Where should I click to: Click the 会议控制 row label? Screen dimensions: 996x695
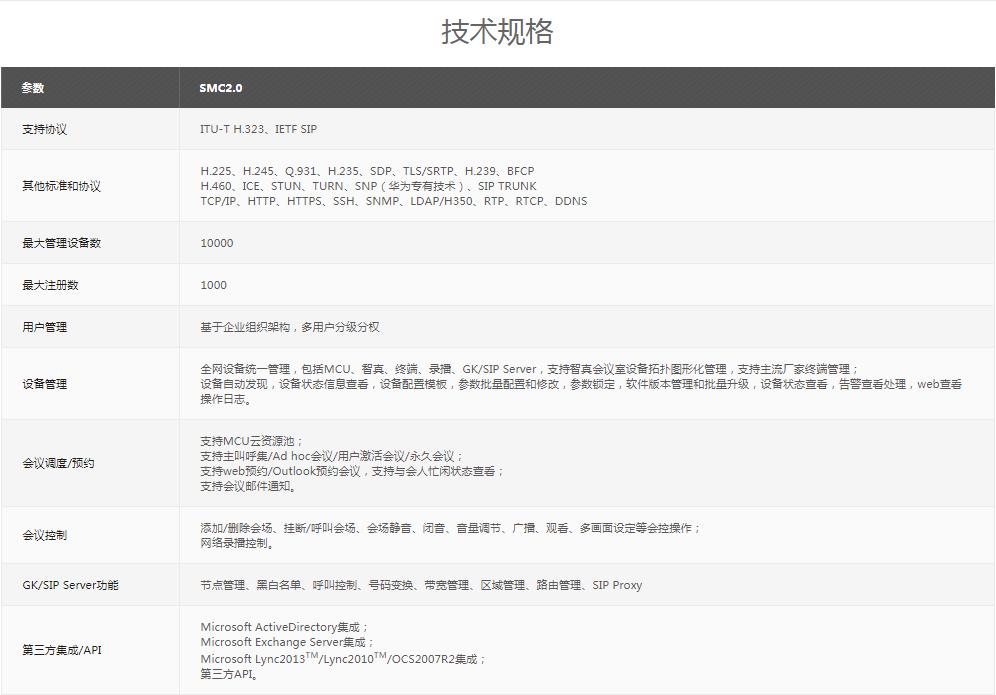(44, 535)
